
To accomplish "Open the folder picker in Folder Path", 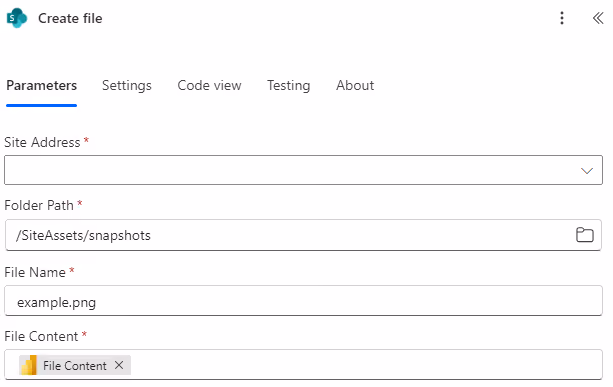I will pyautogui.click(x=584, y=235).
